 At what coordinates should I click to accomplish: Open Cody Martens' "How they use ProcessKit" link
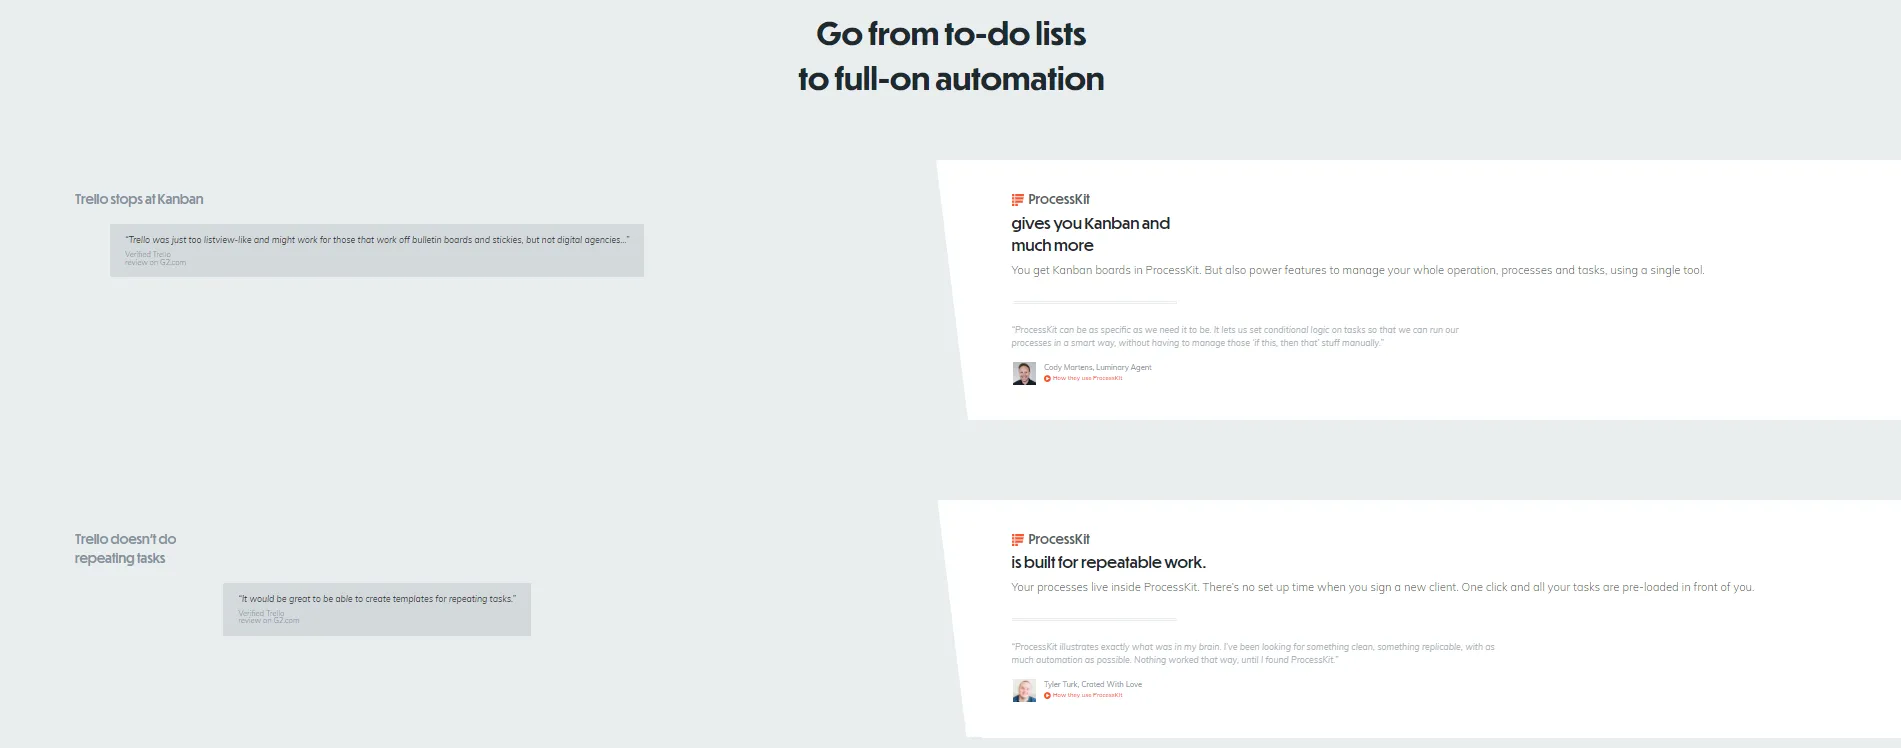1086,379
